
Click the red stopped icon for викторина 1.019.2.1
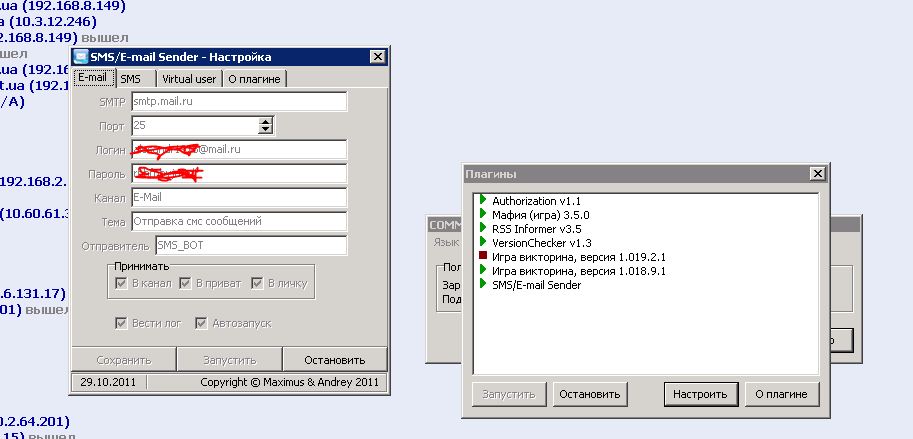point(483,257)
